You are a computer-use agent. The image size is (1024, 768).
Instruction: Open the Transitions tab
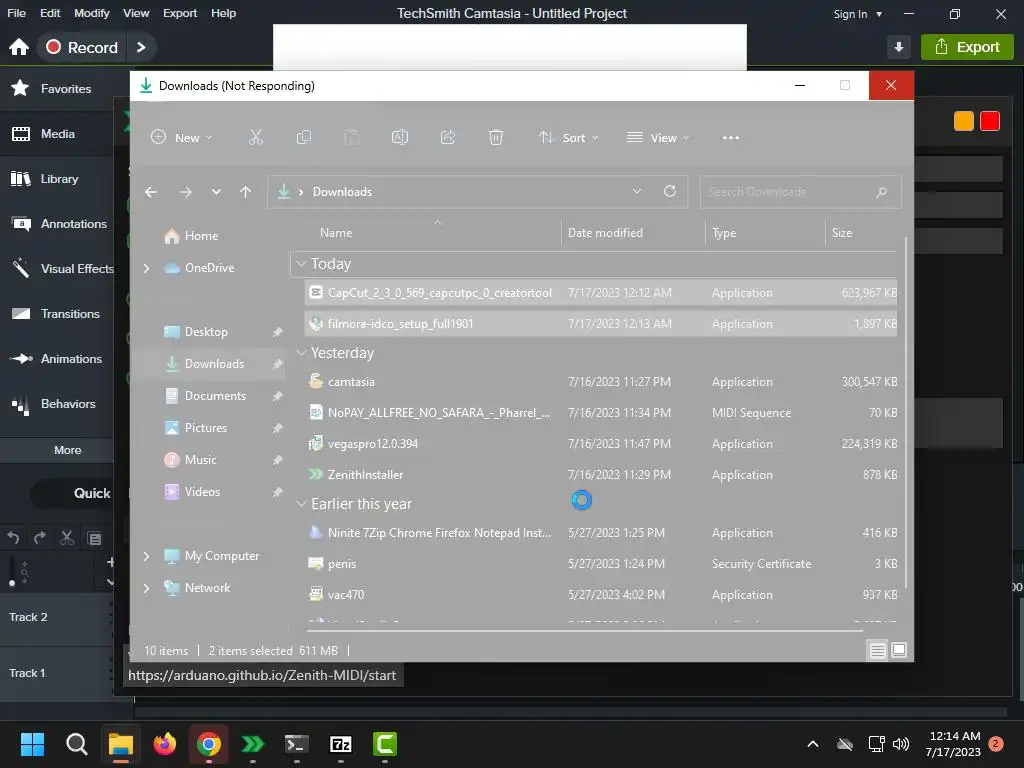pos(57,313)
